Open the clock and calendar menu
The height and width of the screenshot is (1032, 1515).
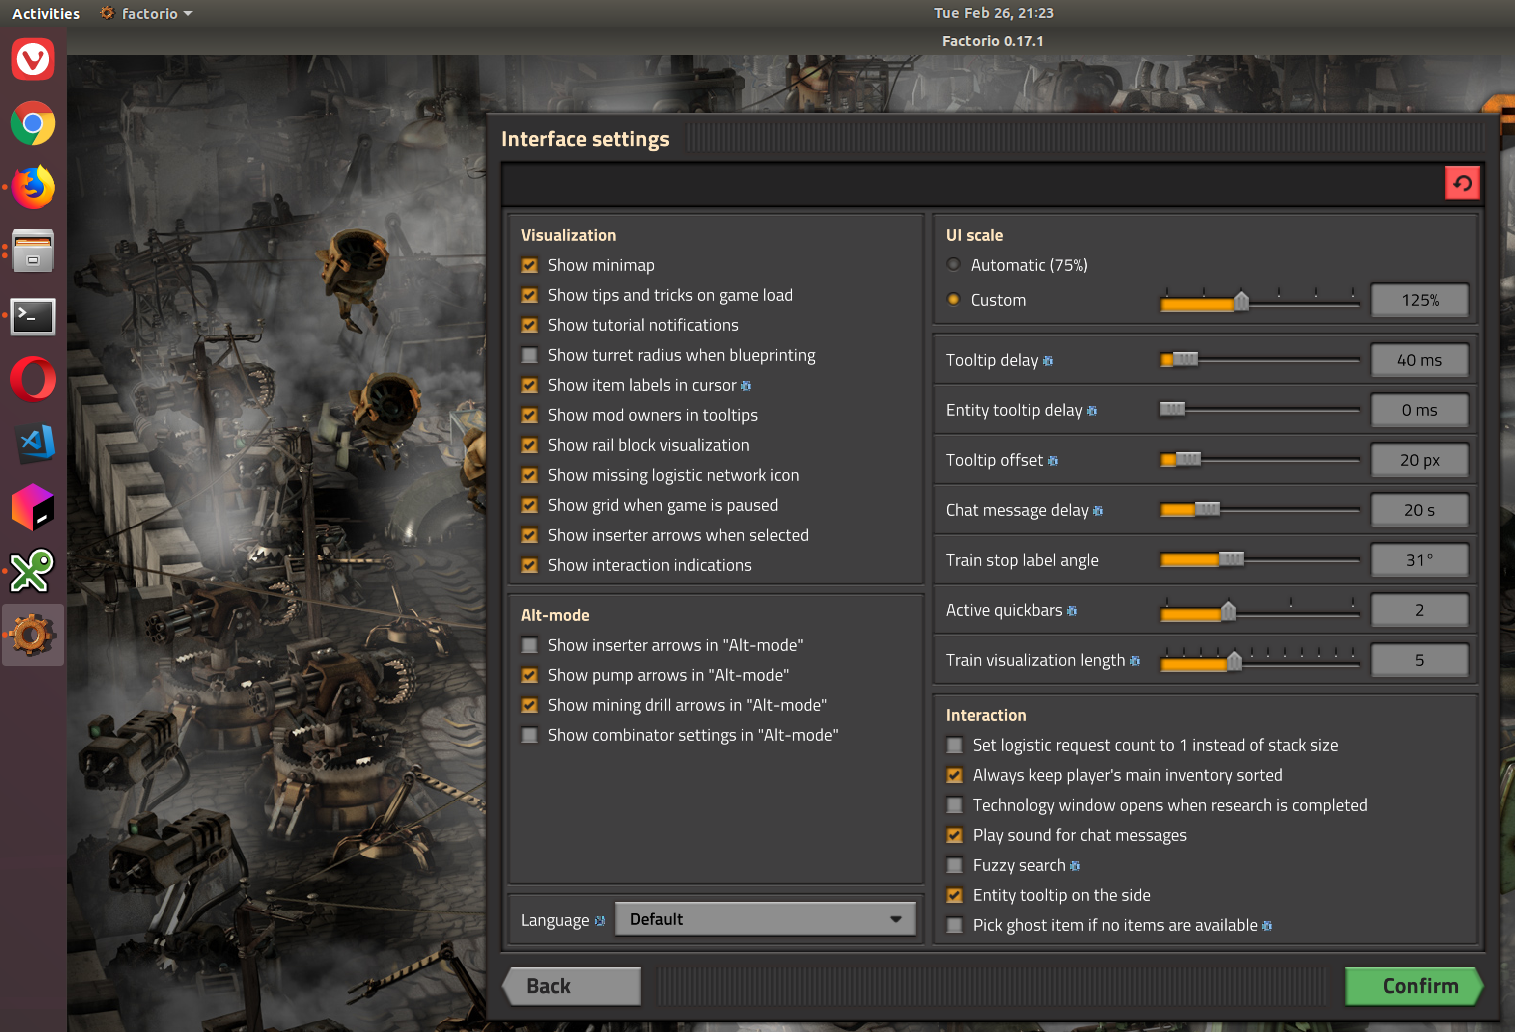pyautogui.click(x=993, y=13)
